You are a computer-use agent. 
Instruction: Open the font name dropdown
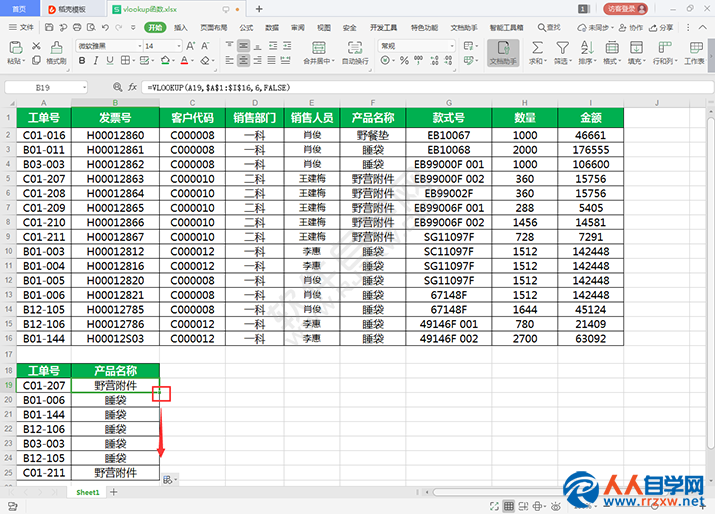point(140,46)
